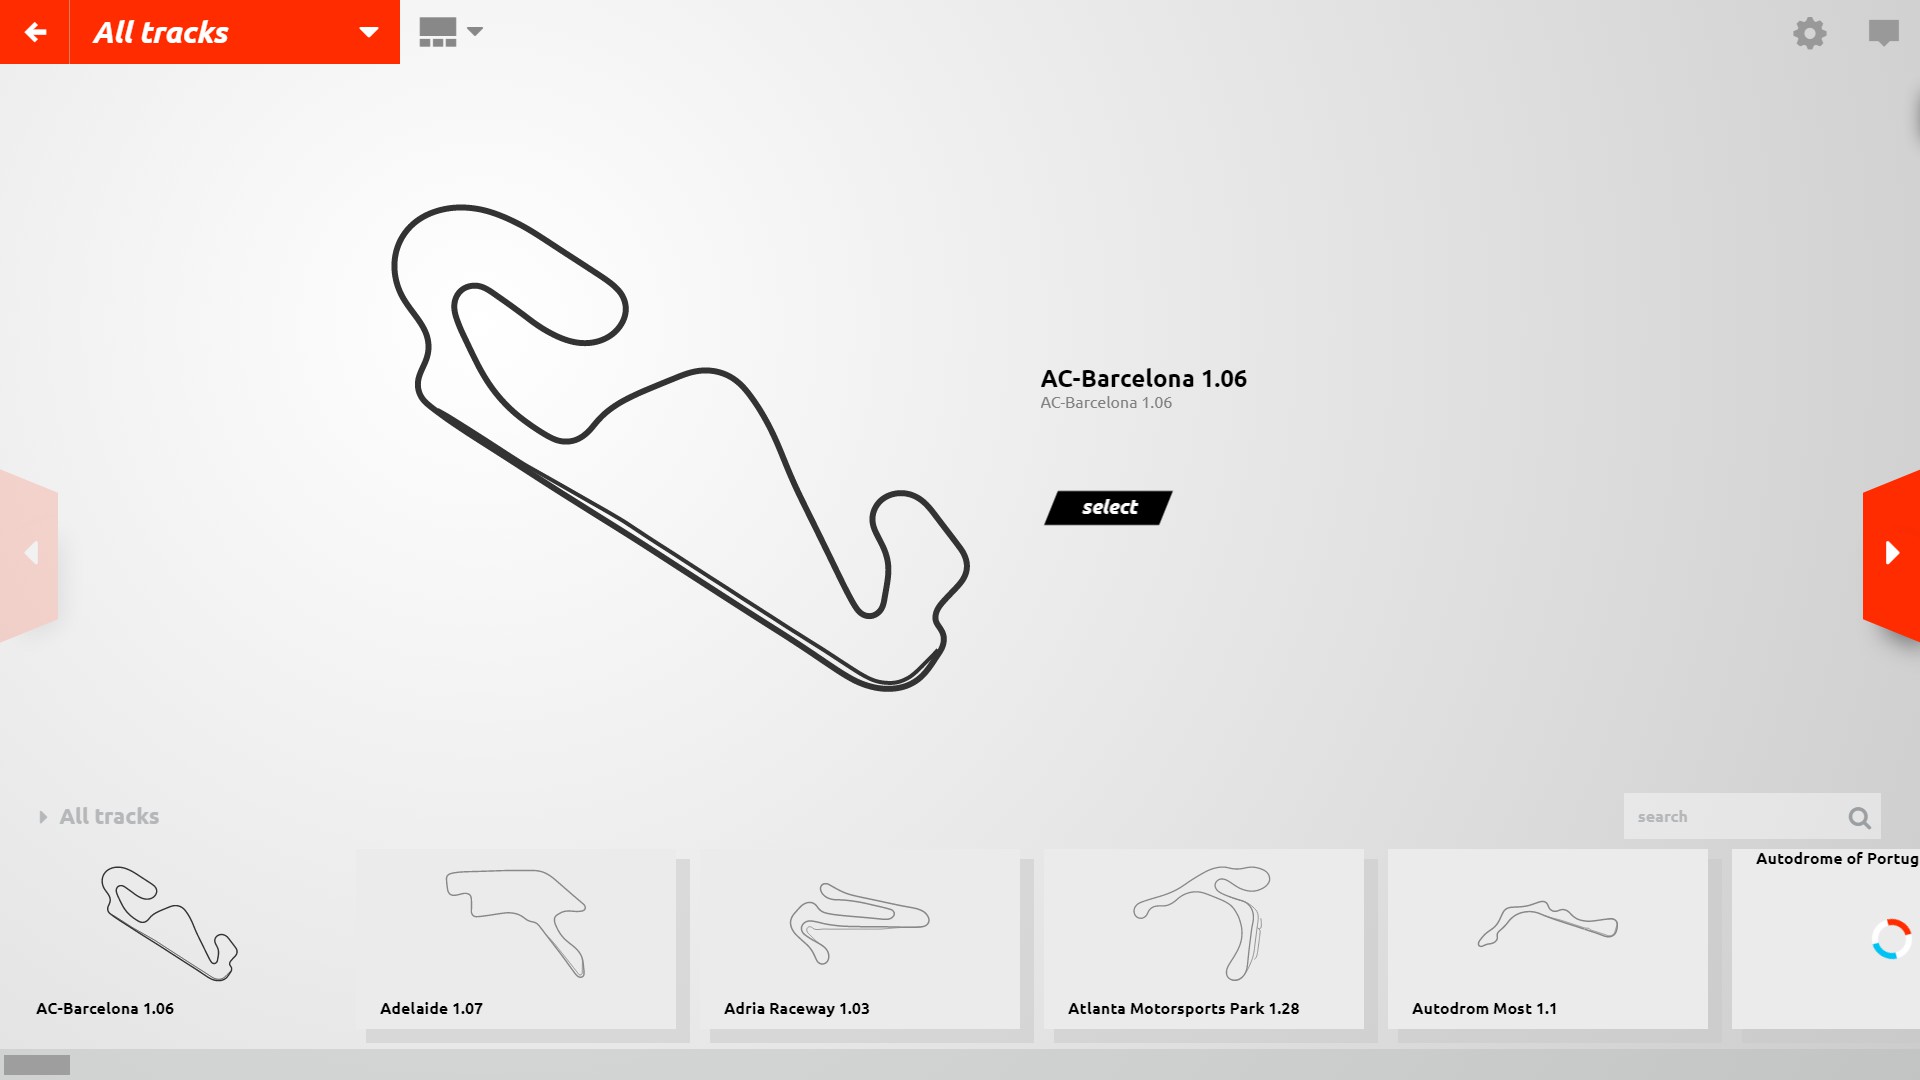The image size is (1920, 1080).
Task: Click the search magnifier icon
Action: click(1859, 818)
